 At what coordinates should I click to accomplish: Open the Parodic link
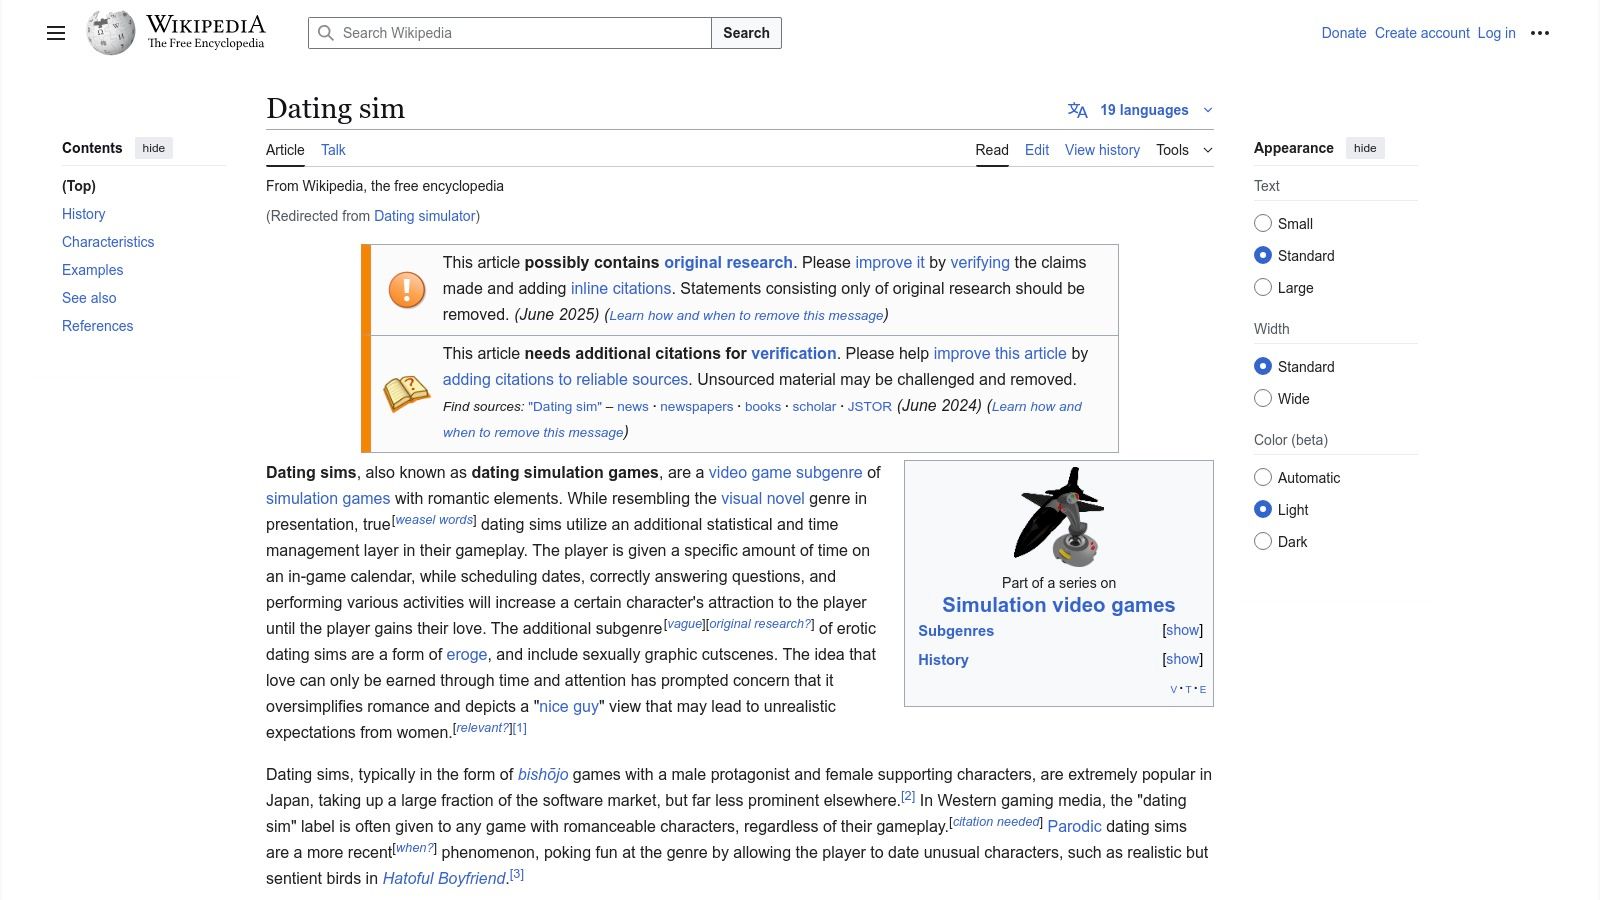1074,826
